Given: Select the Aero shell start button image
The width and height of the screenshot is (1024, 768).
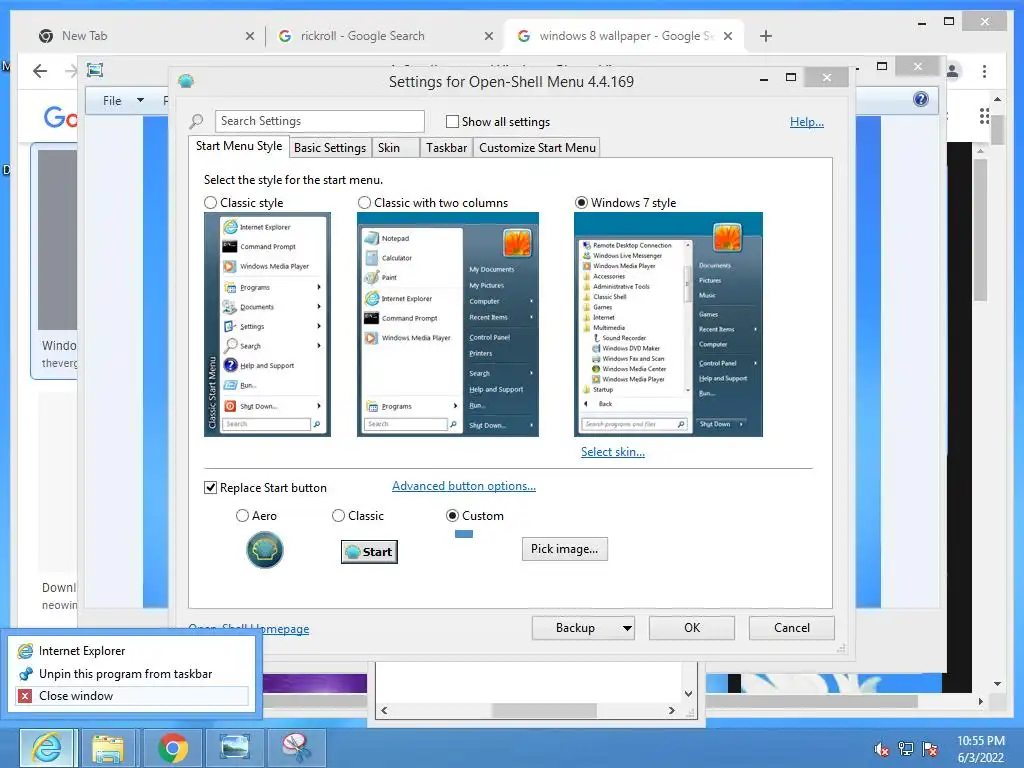Looking at the screenshot, I should coord(264,550).
